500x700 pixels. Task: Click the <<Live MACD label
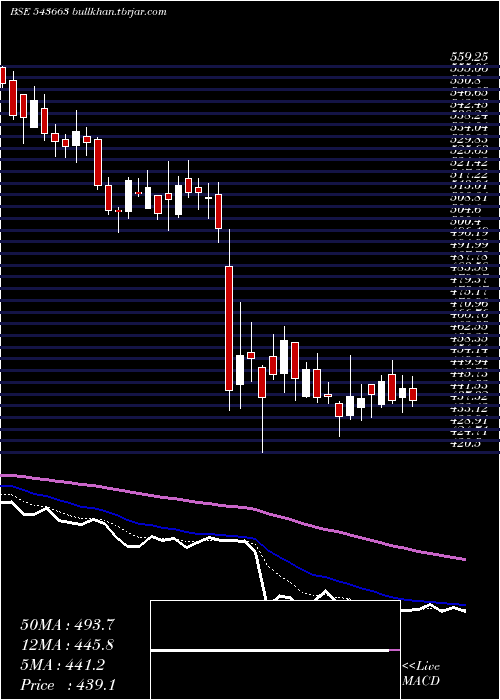(x=421, y=674)
